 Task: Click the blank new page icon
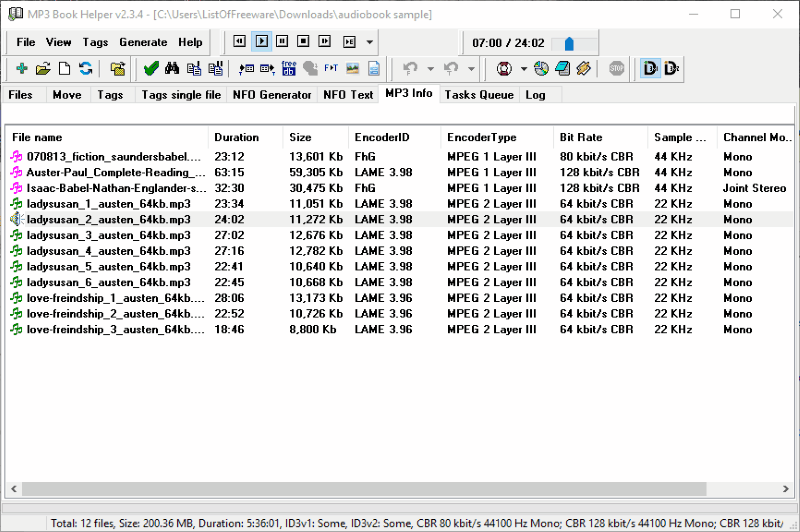click(x=64, y=68)
